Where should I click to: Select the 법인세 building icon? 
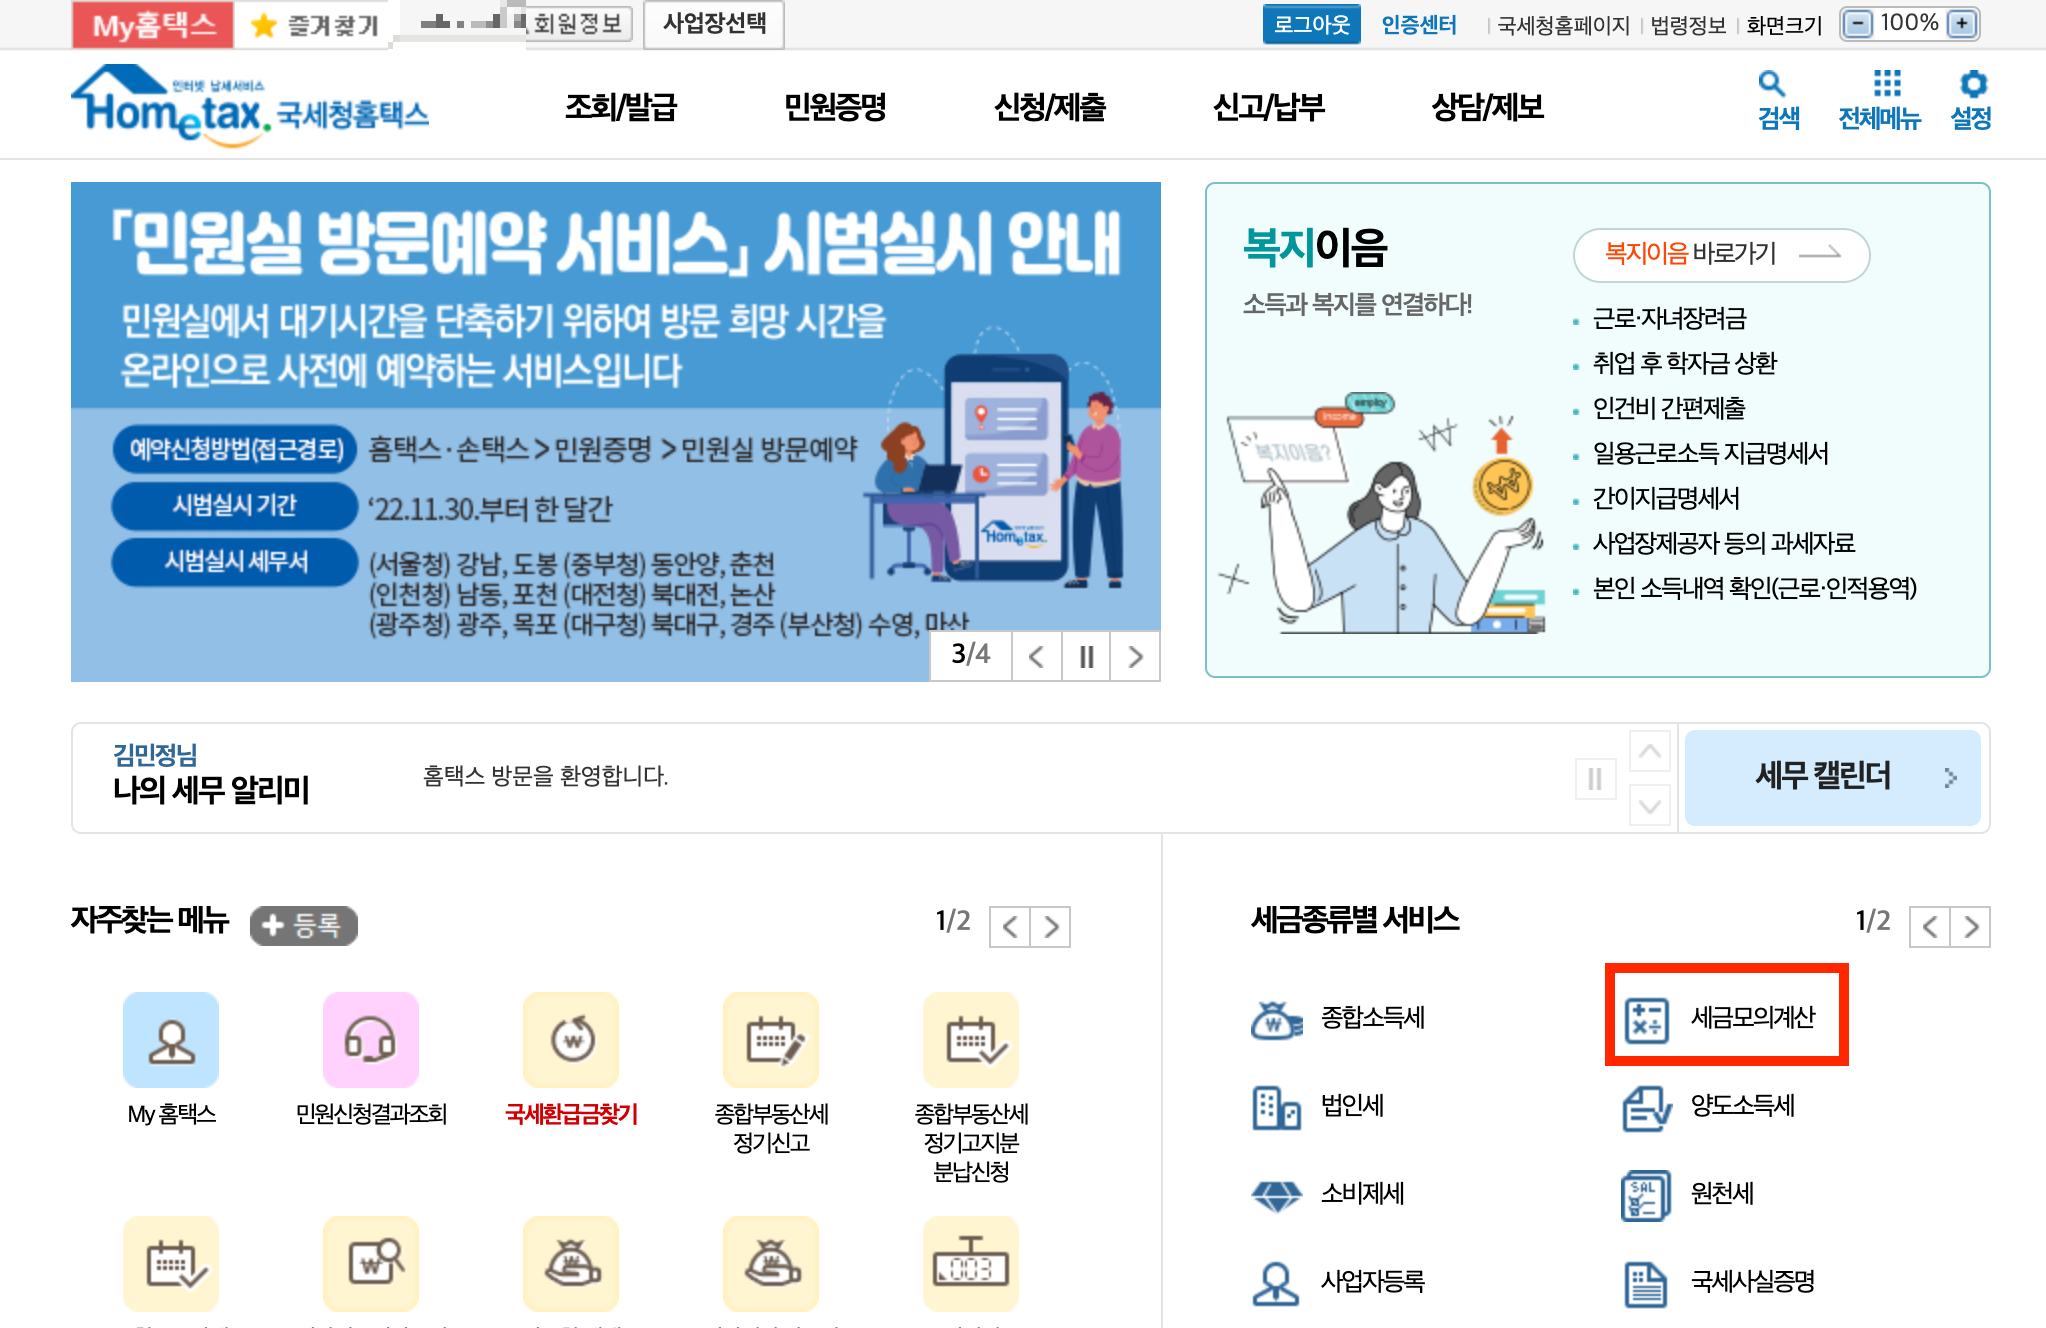click(1276, 1107)
